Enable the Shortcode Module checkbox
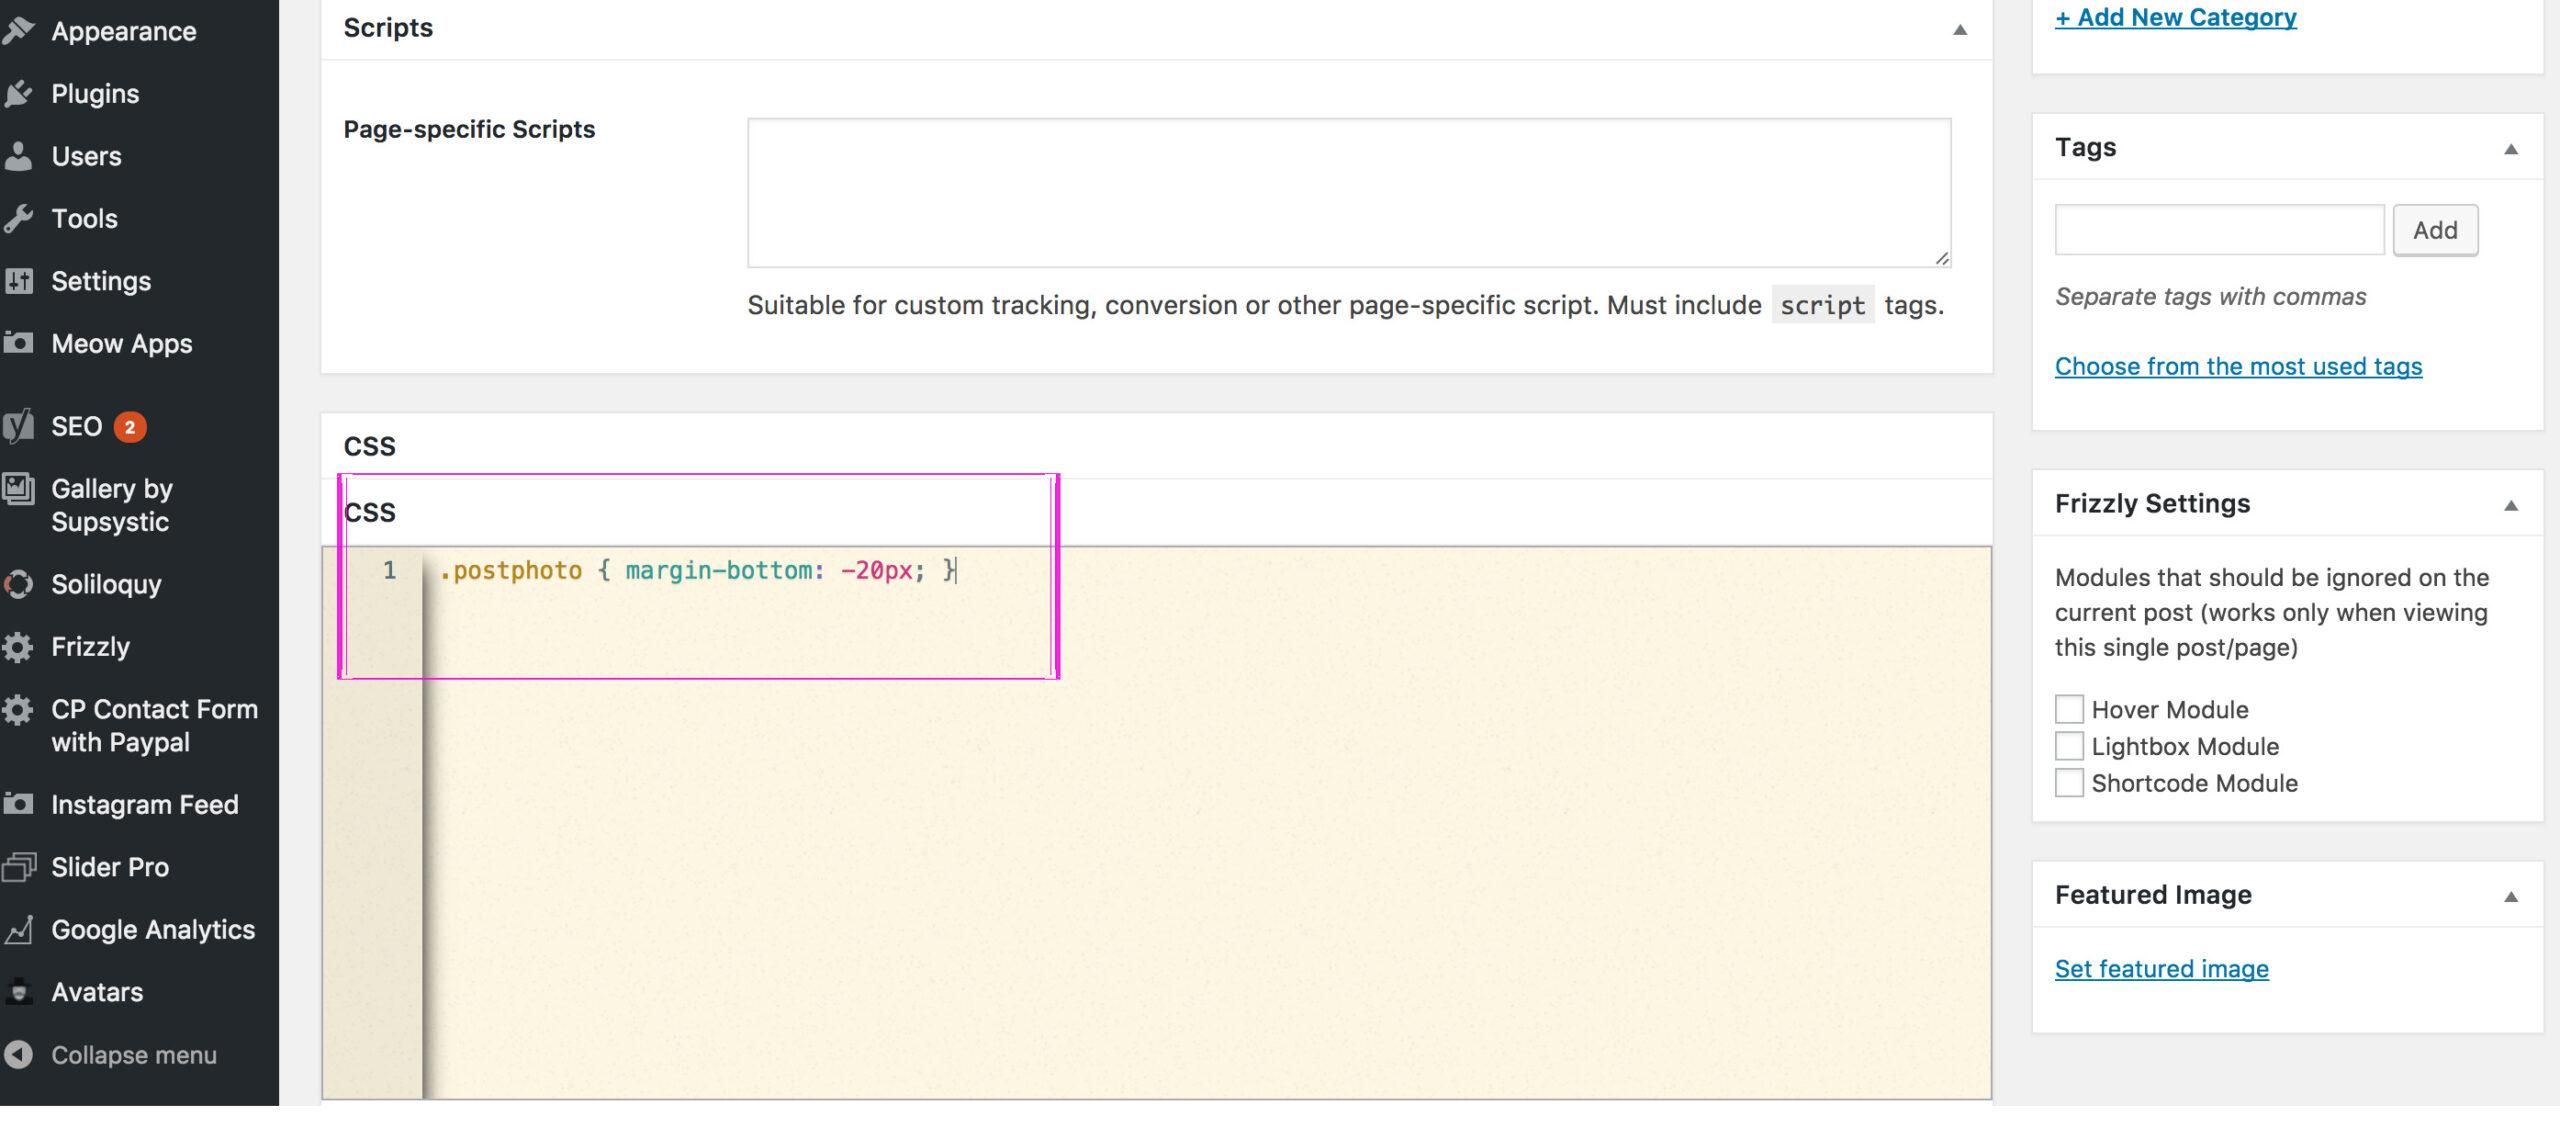The image size is (2560, 1139). point(2069,783)
